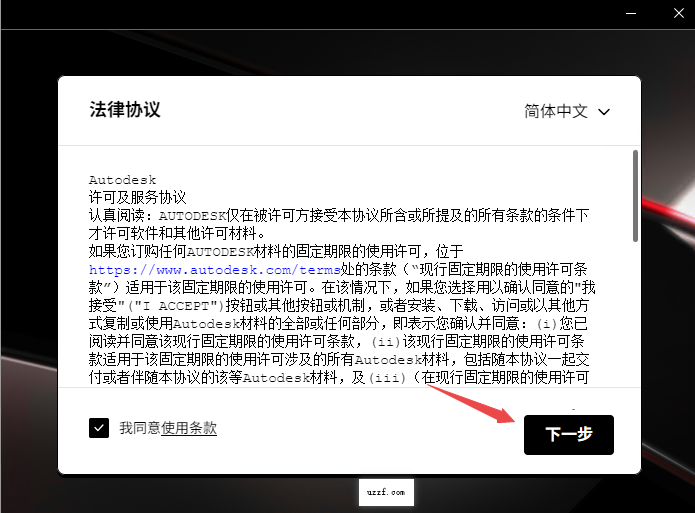Click the 许可及服务协议 title line
This screenshot has height=513, width=695.
click(x=138, y=198)
